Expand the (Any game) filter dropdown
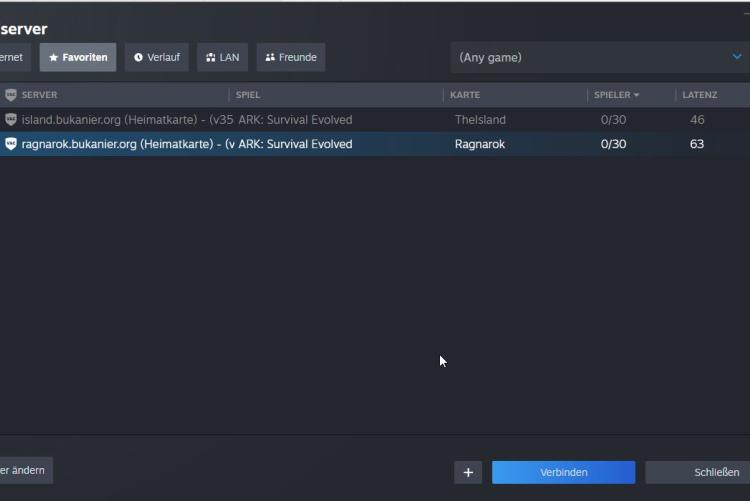 [x=600, y=57]
